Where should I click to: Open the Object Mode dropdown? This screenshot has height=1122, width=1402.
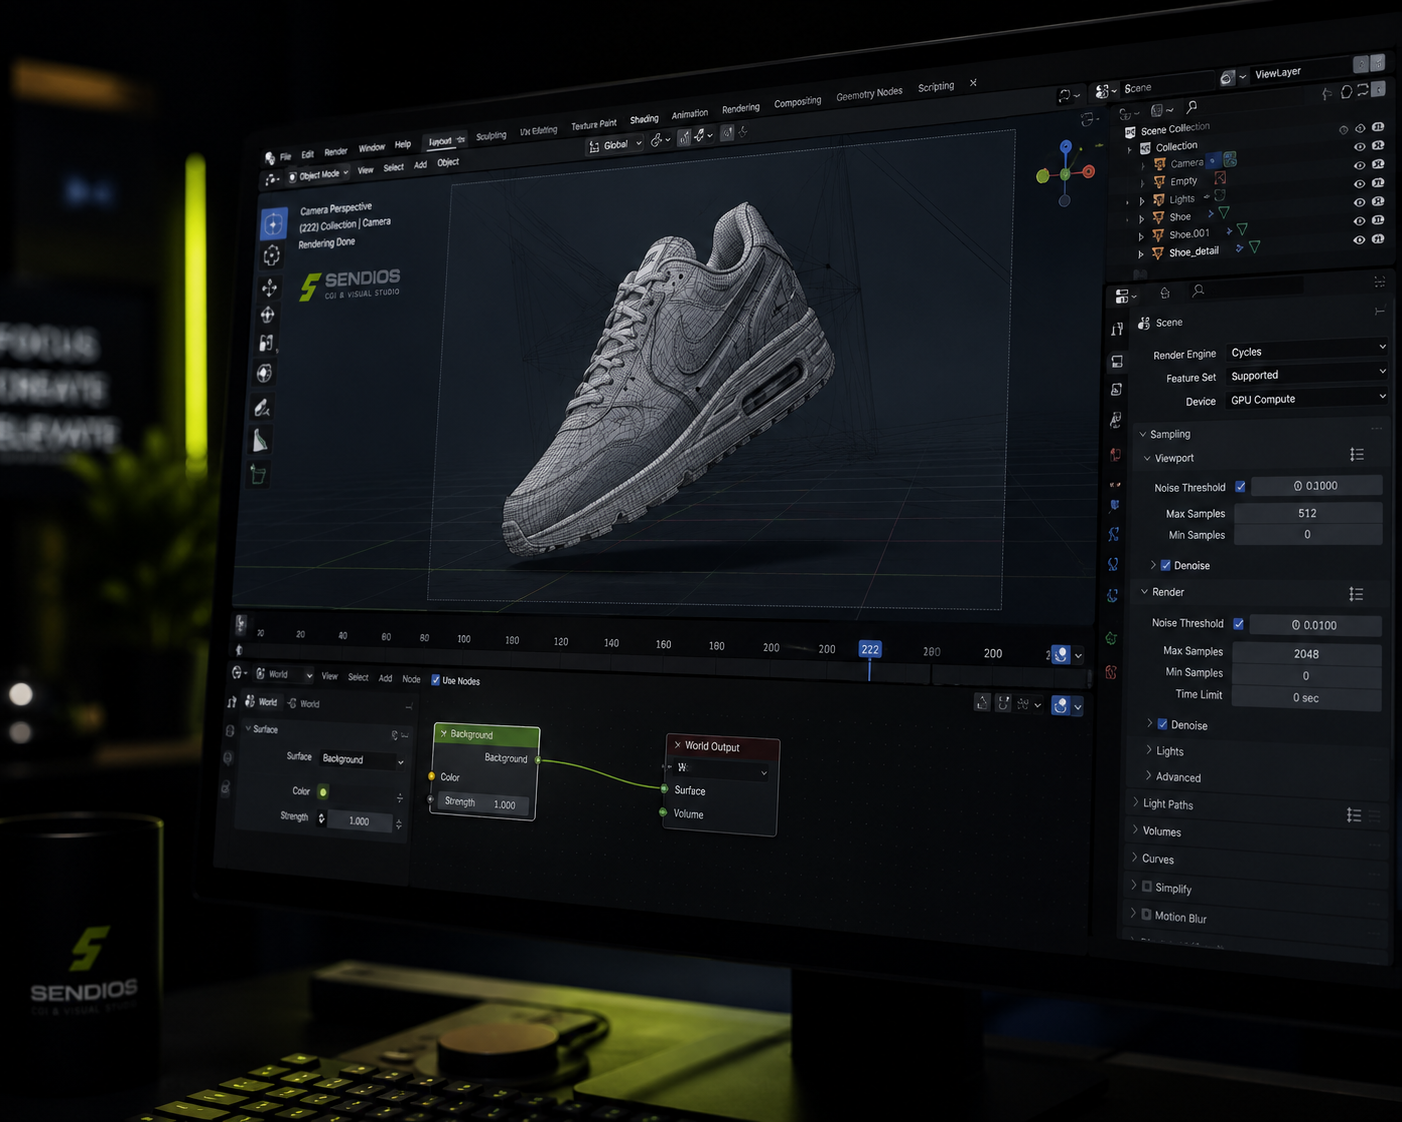[319, 175]
